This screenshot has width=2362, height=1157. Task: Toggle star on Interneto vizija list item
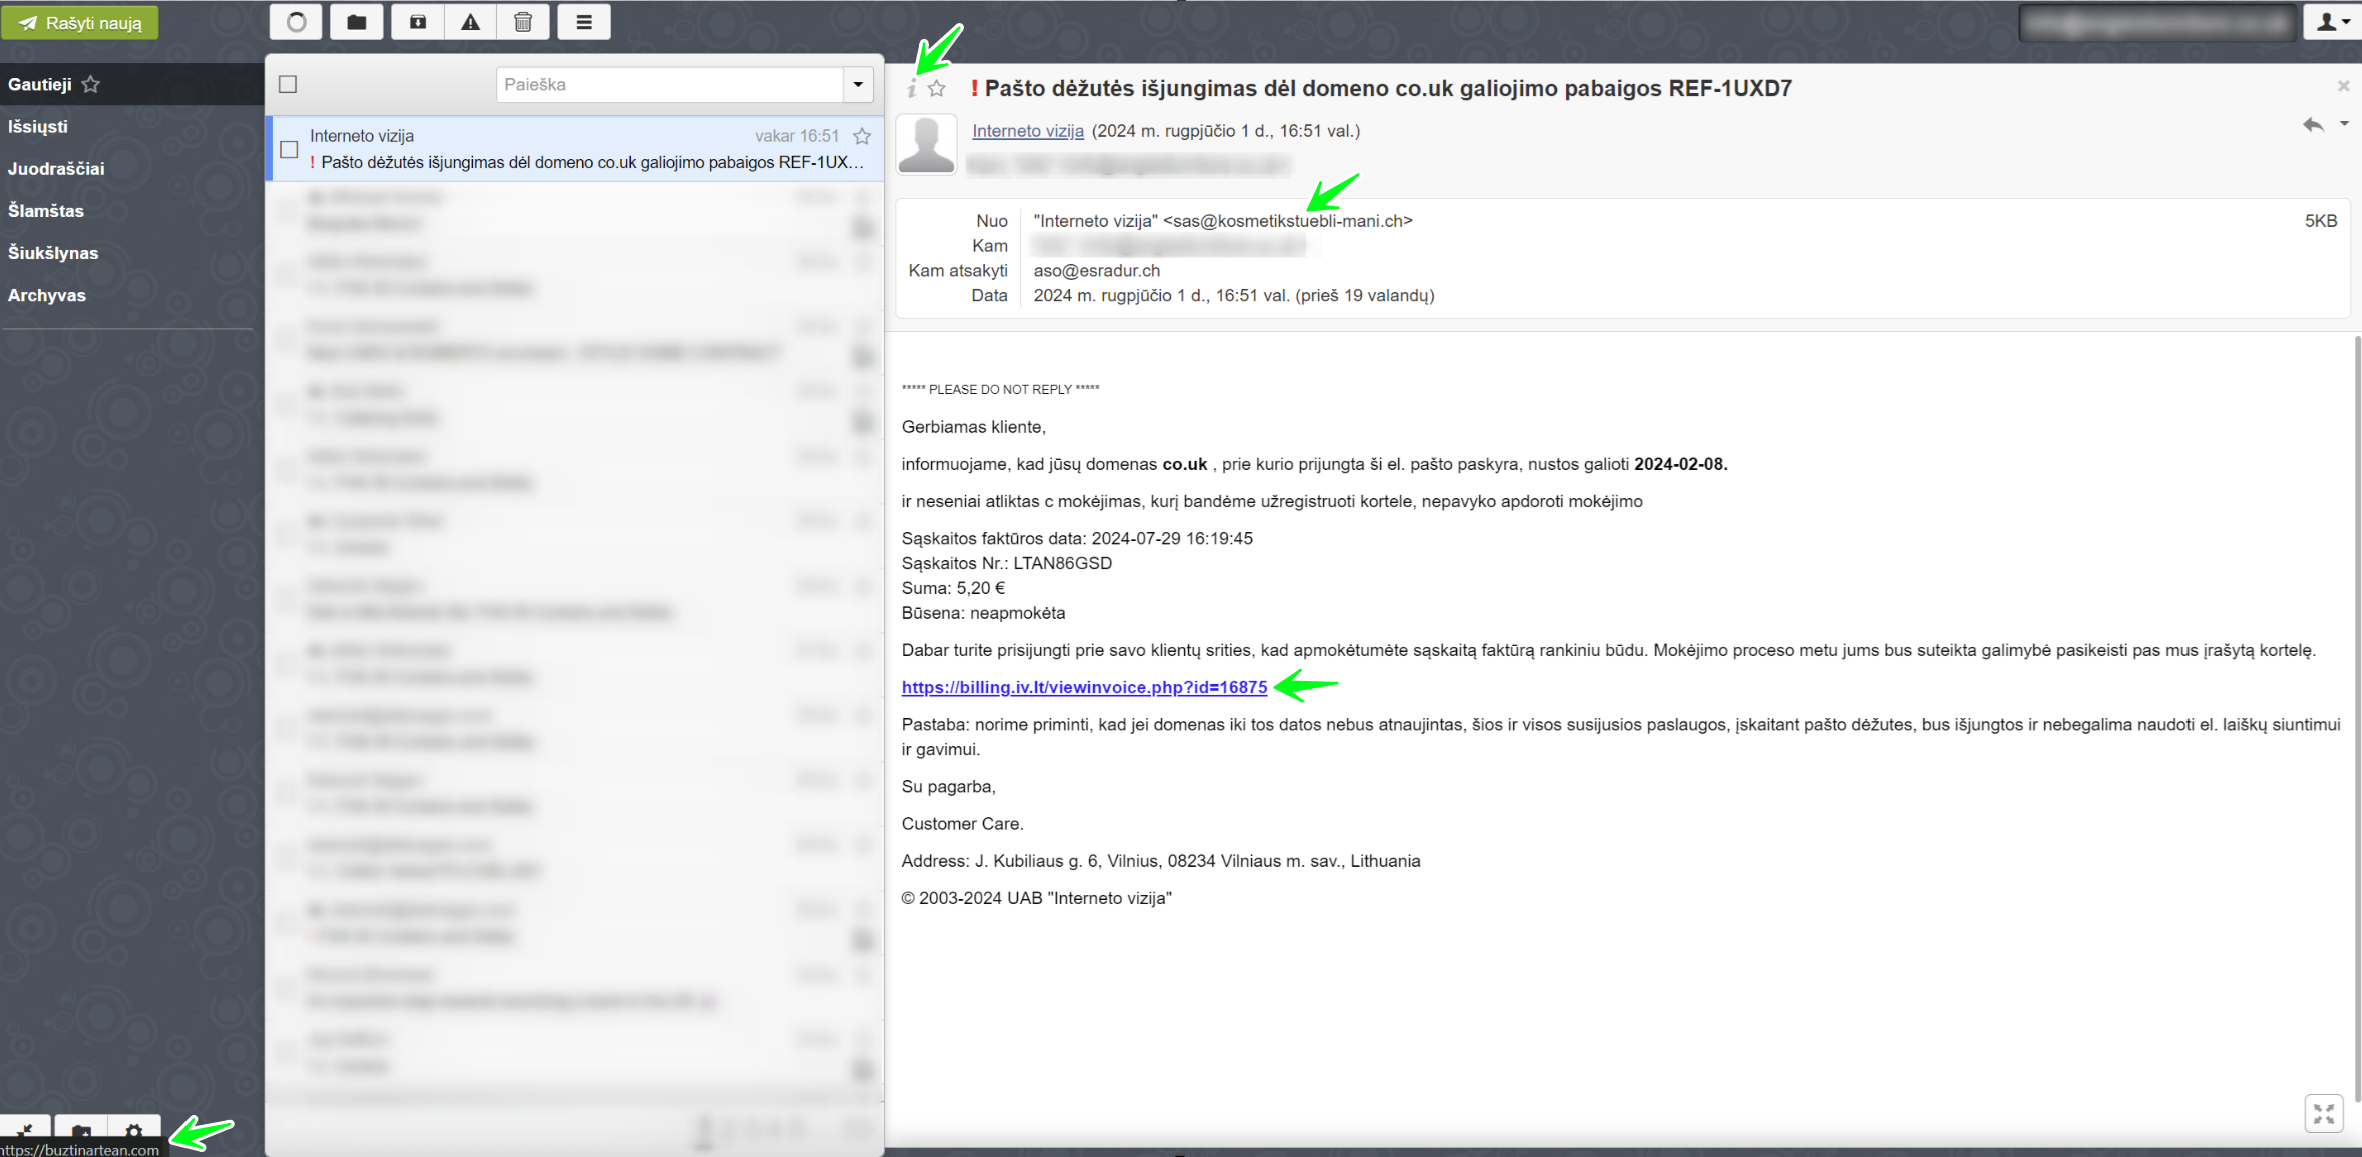[x=862, y=136]
